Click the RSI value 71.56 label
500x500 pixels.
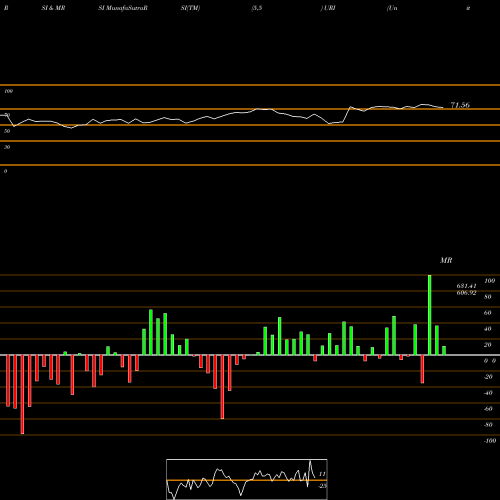point(460,105)
